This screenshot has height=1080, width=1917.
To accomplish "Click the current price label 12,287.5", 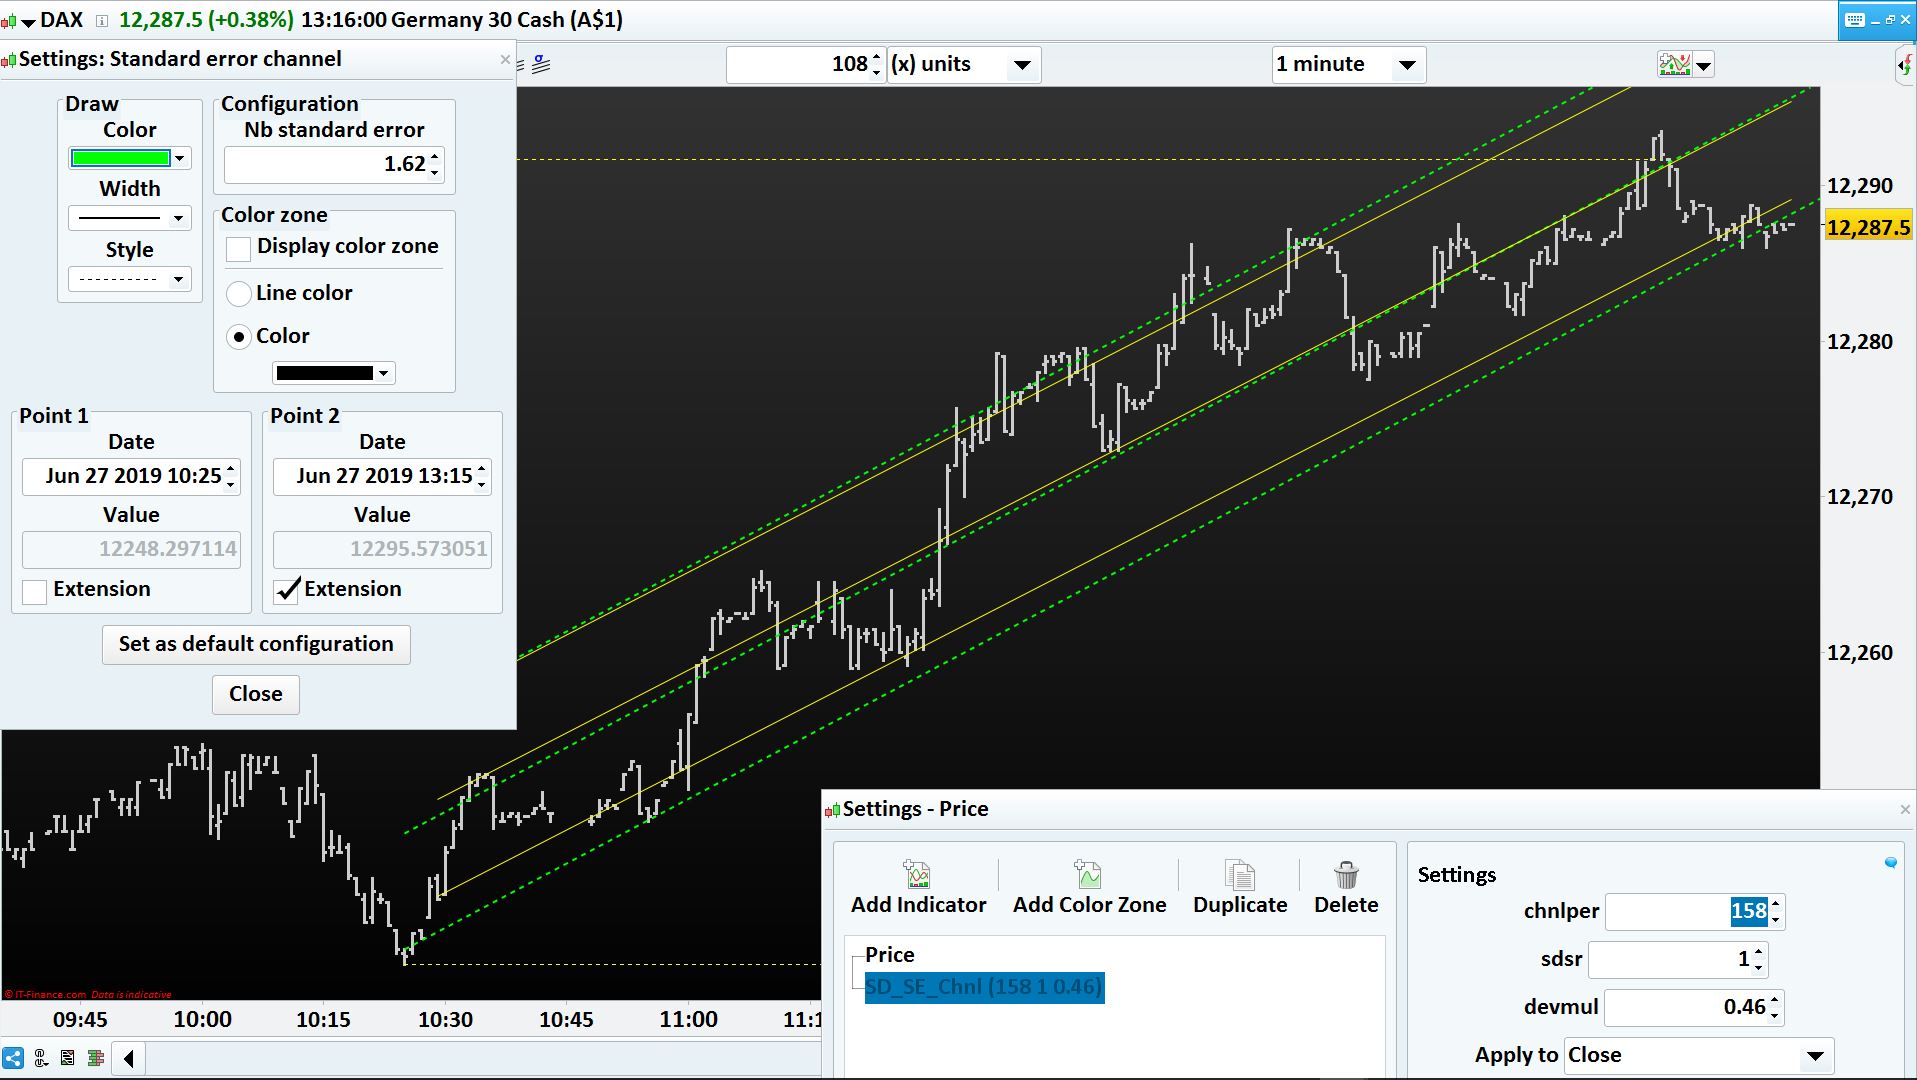I will point(1868,228).
